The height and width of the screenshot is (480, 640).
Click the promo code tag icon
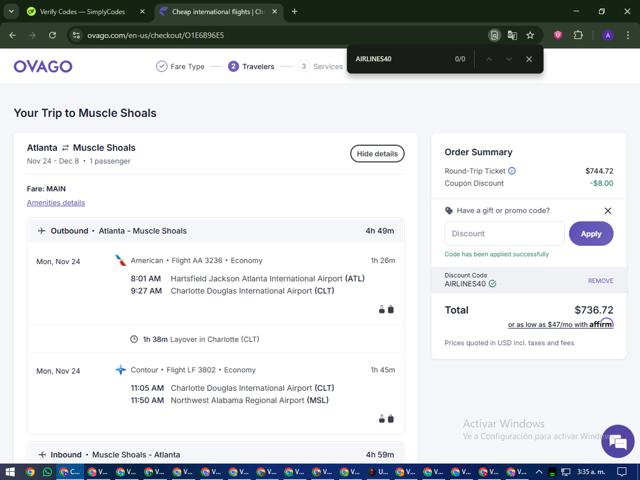[x=449, y=211]
